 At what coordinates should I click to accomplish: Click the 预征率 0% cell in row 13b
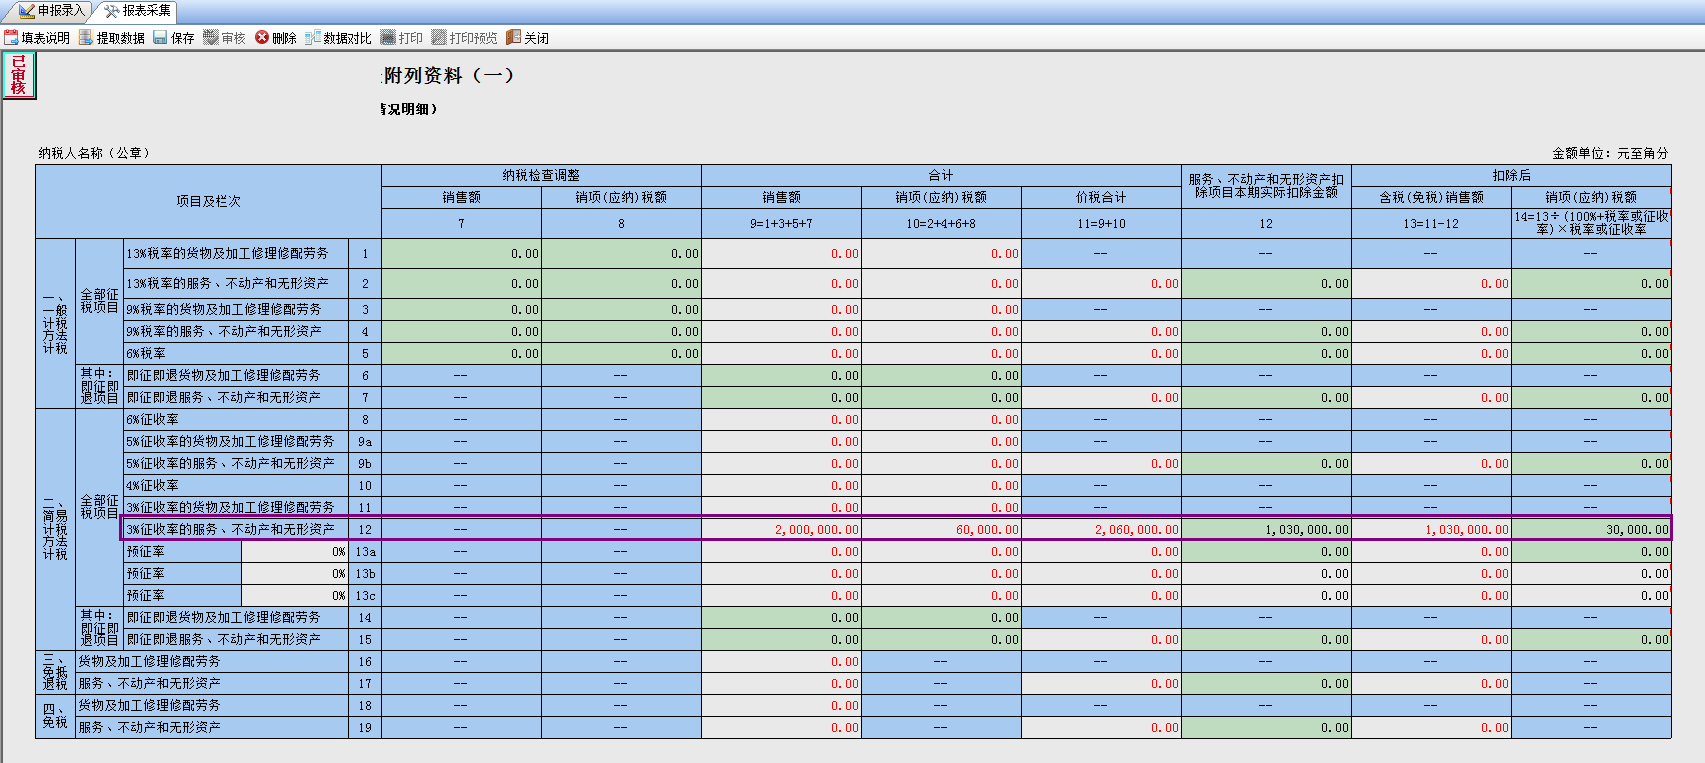[x=295, y=573]
